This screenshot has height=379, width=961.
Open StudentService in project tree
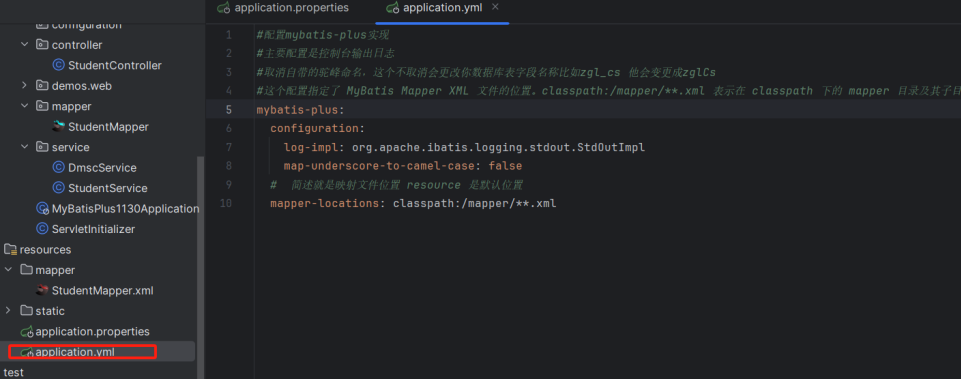point(108,188)
